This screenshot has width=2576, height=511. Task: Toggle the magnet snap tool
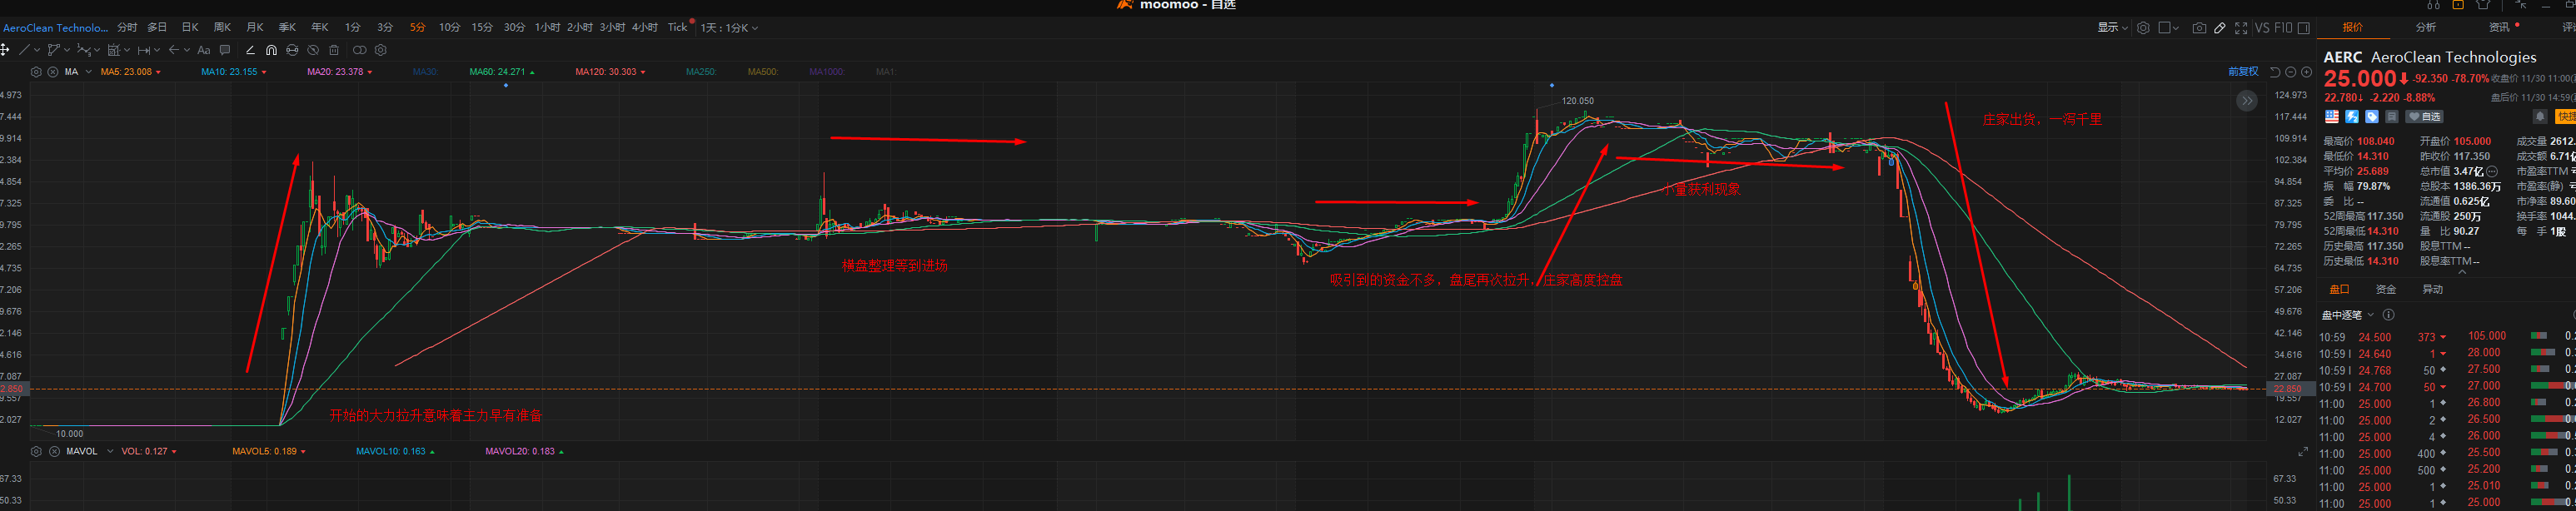pos(271,50)
